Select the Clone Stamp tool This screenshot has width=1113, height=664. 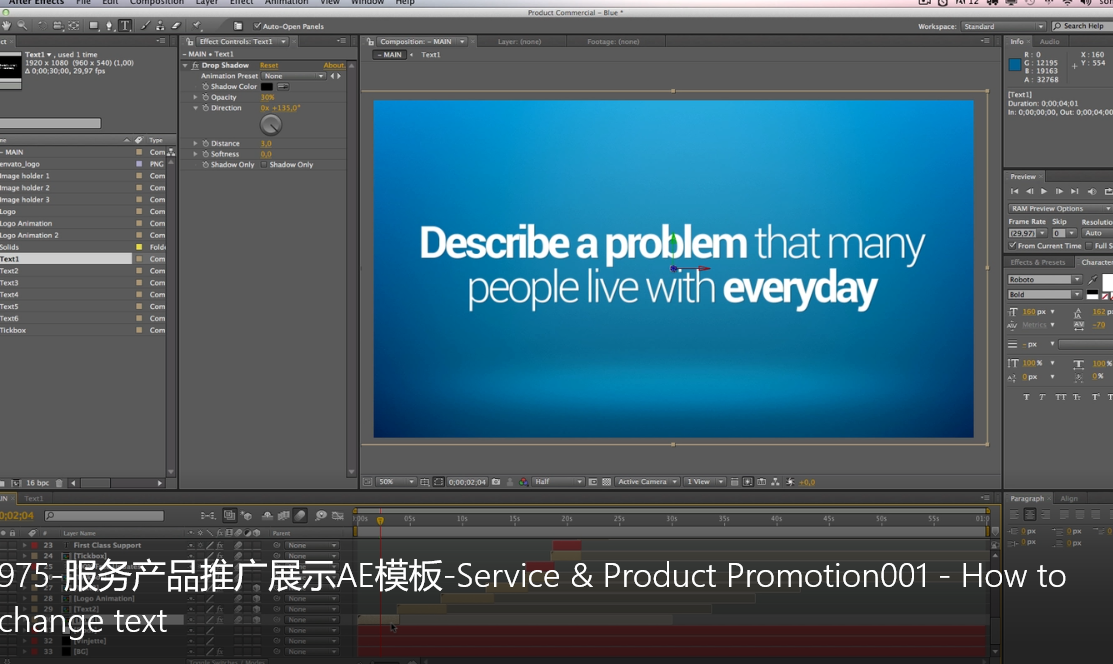(x=160, y=26)
